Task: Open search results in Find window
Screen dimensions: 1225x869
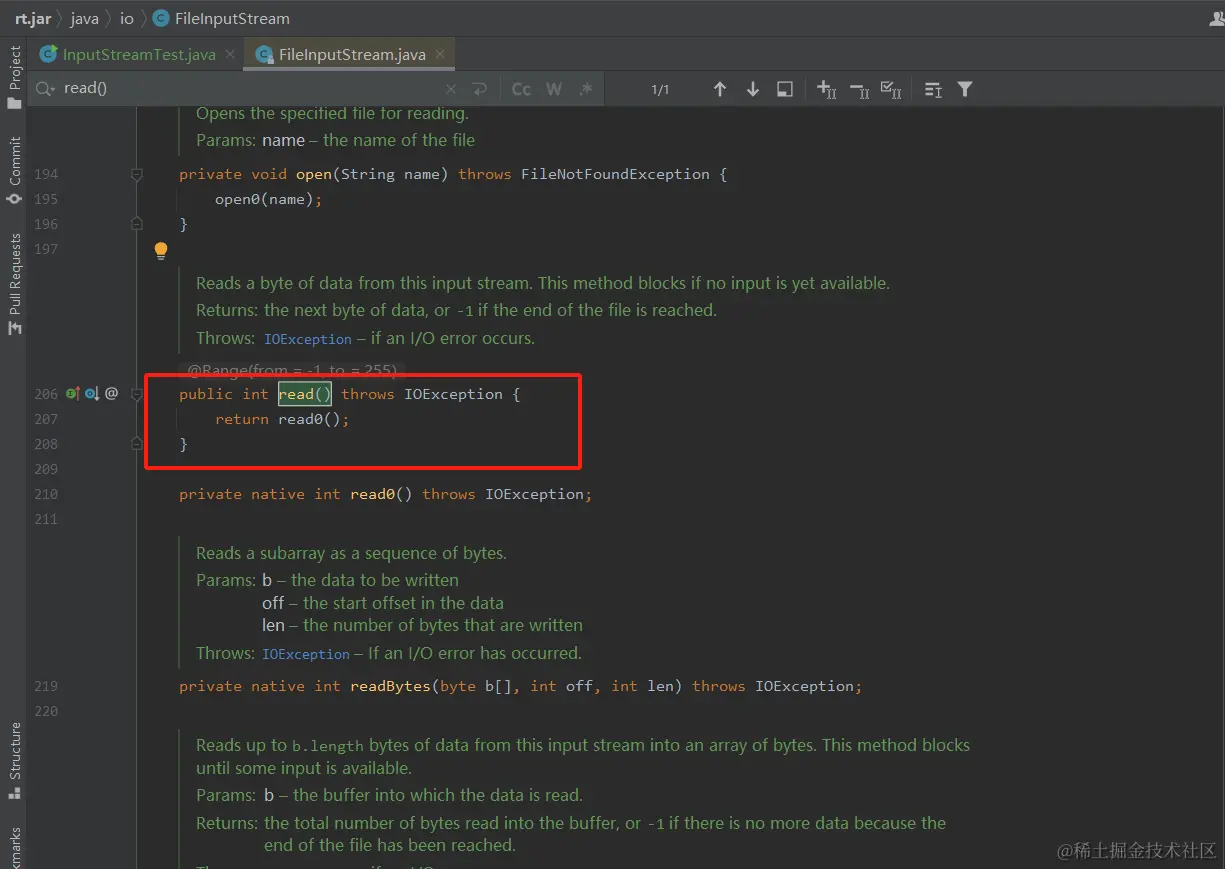Action: [785, 89]
